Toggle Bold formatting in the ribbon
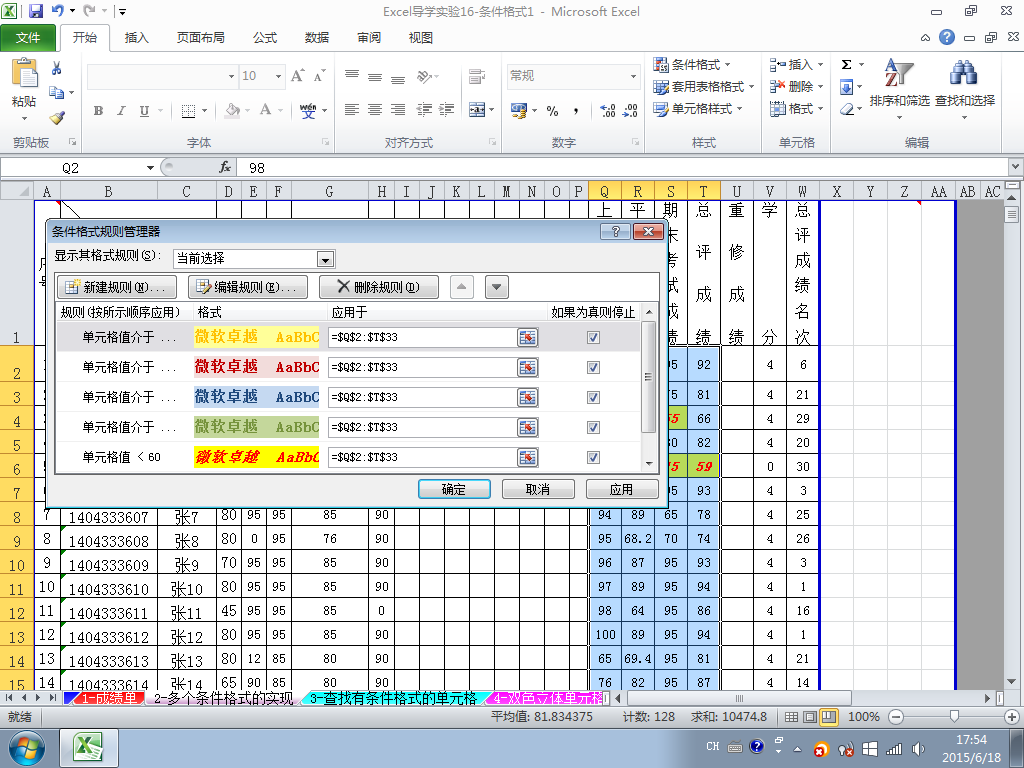This screenshot has height=768, width=1024. pos(98,111)
